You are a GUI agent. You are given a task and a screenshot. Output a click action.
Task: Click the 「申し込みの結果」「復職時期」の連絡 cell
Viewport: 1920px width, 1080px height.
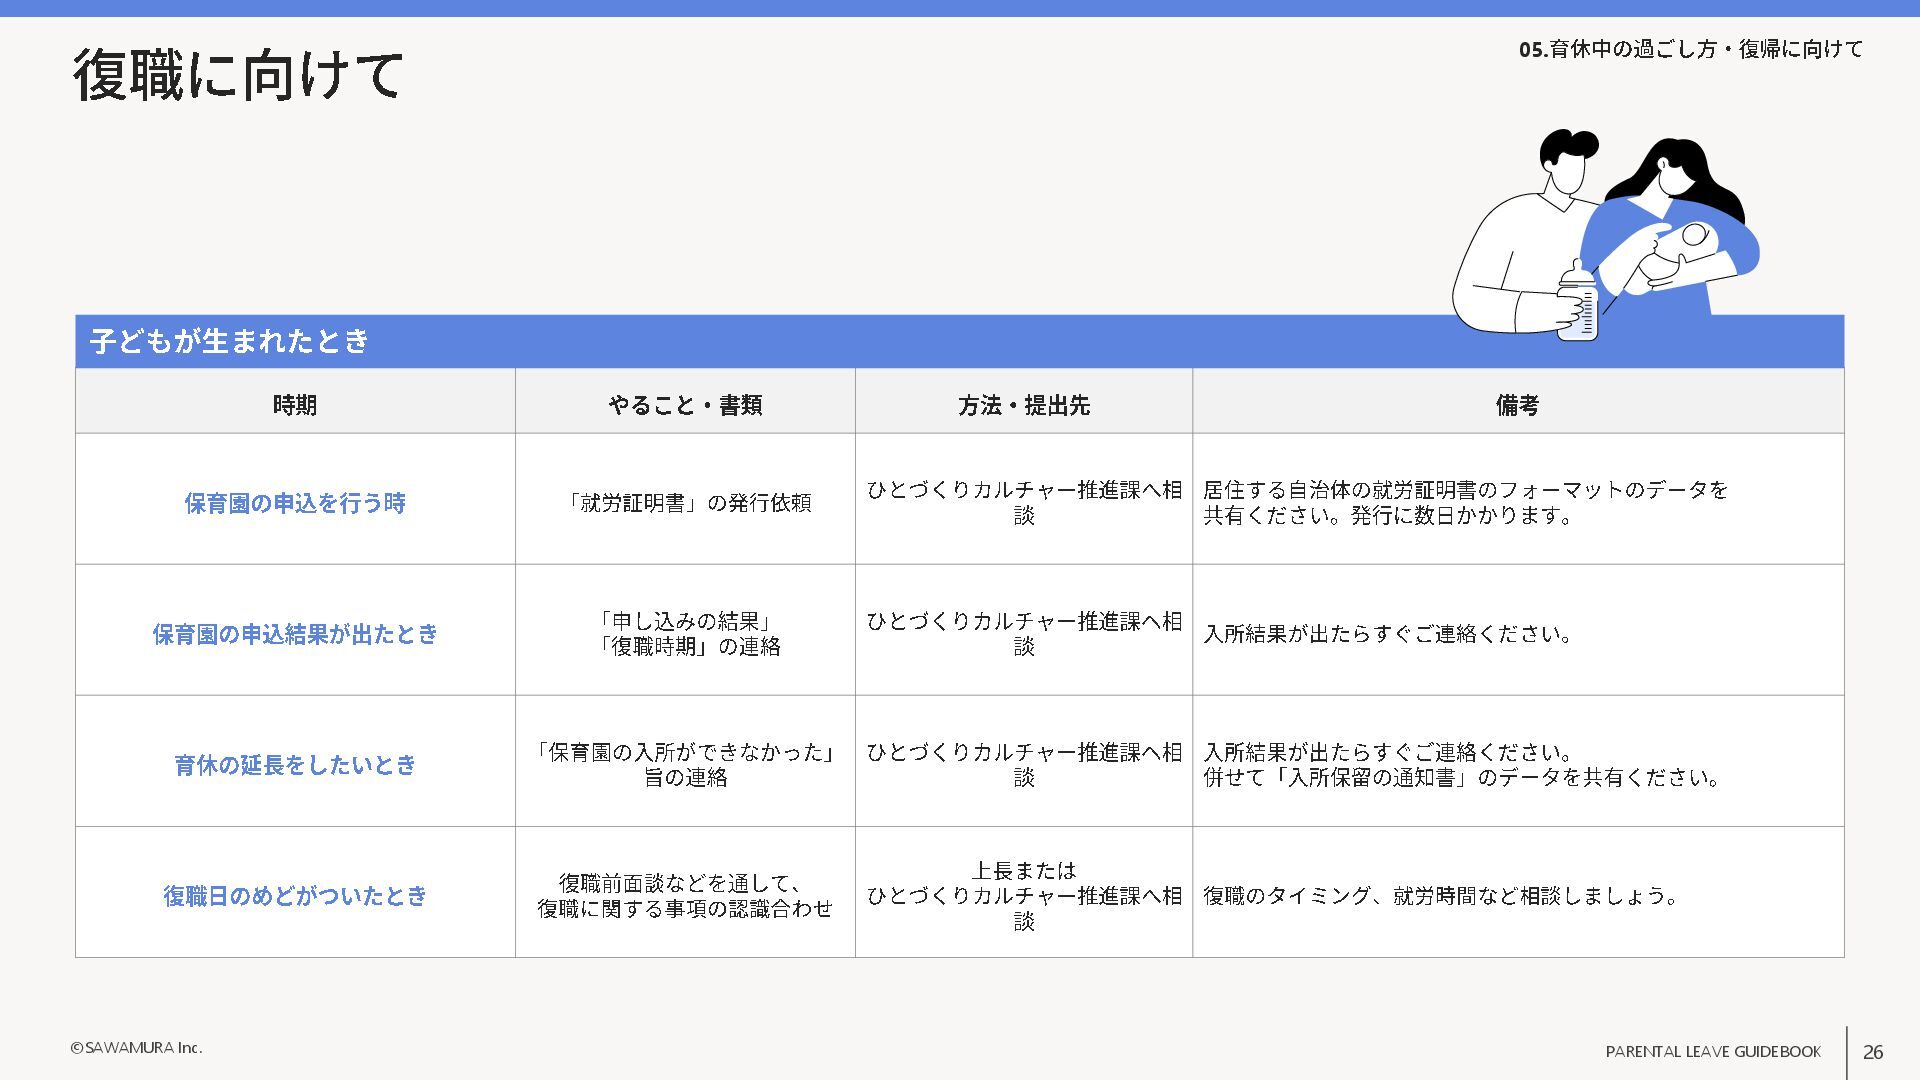click(685, 634)
